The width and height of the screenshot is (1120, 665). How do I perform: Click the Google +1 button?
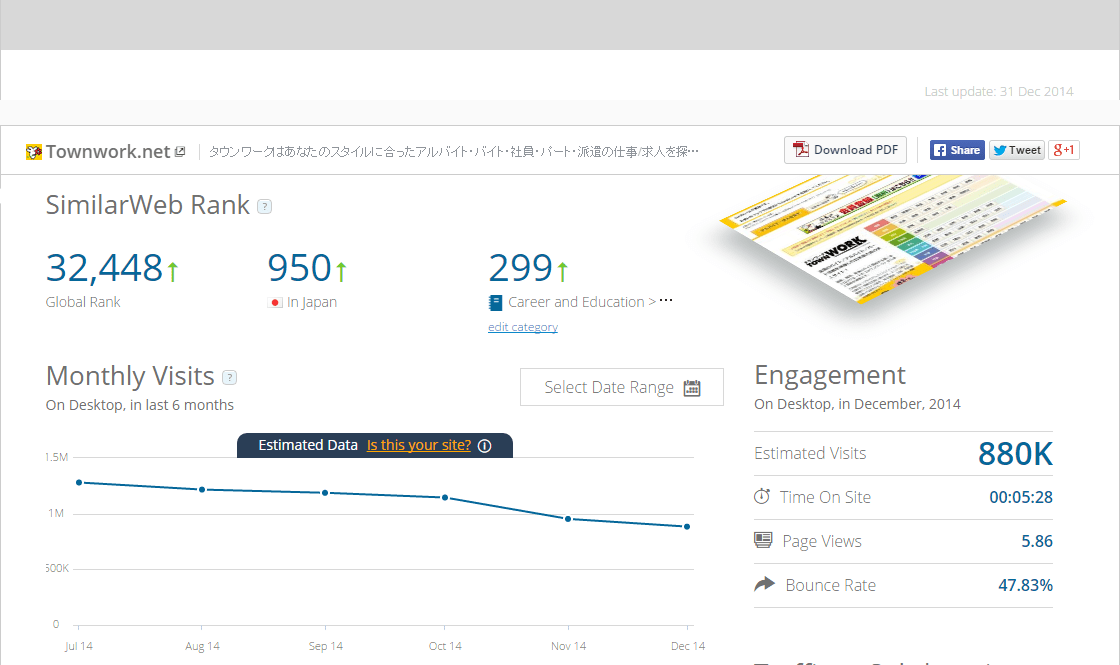point(1064,150)
